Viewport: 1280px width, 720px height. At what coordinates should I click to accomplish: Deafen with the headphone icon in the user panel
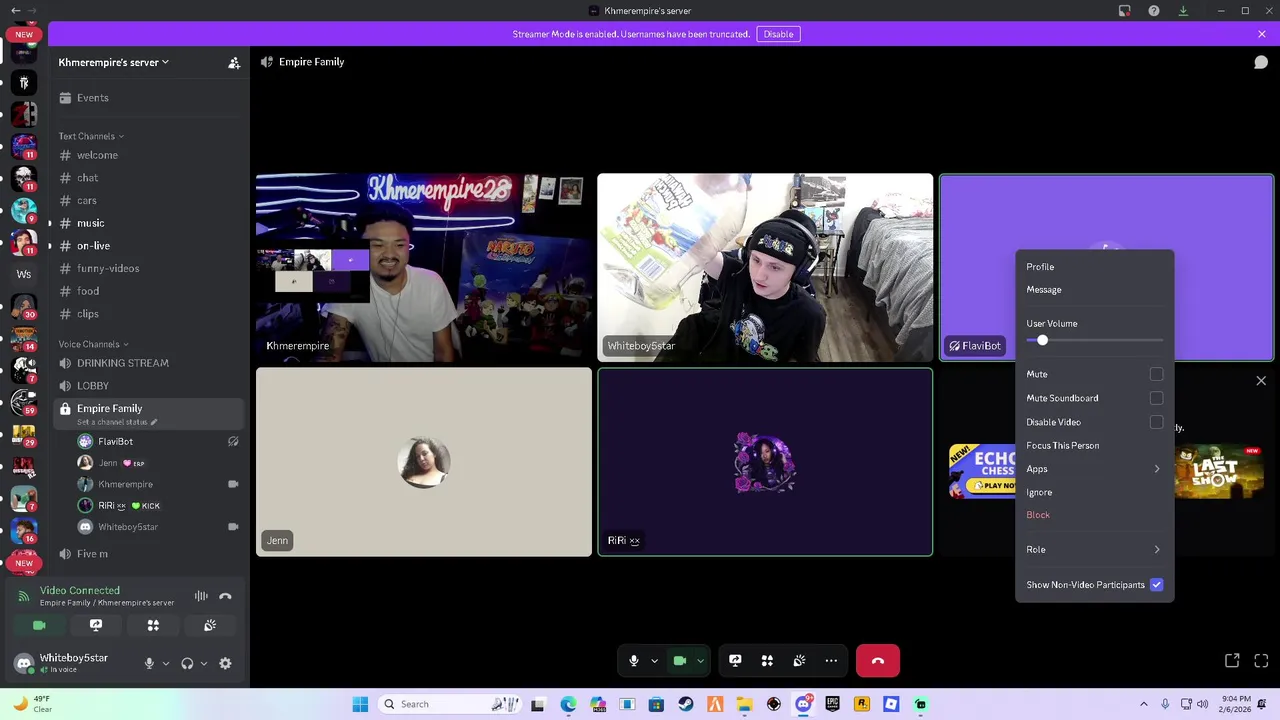187,663
